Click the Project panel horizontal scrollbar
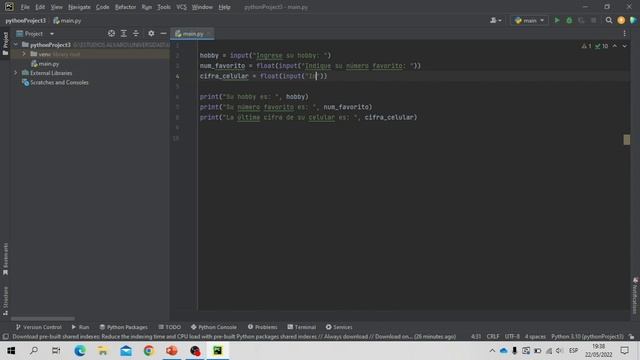The image size is (640, 360). 43,319
